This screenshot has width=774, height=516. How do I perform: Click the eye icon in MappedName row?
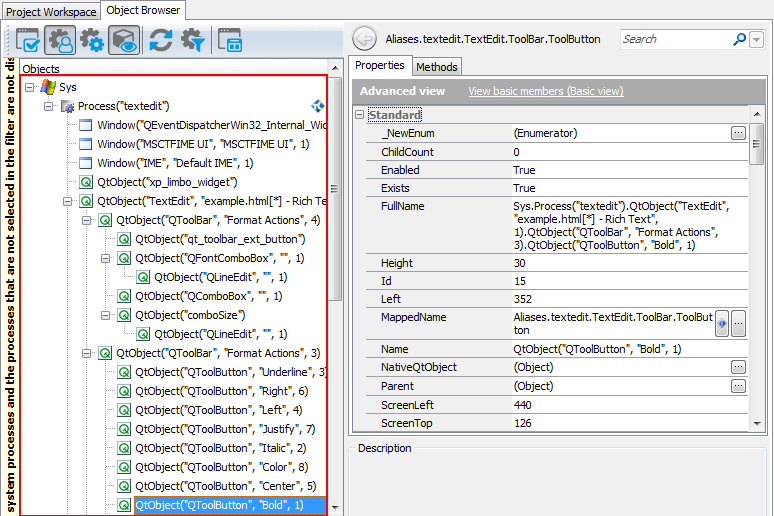point(721,322)
